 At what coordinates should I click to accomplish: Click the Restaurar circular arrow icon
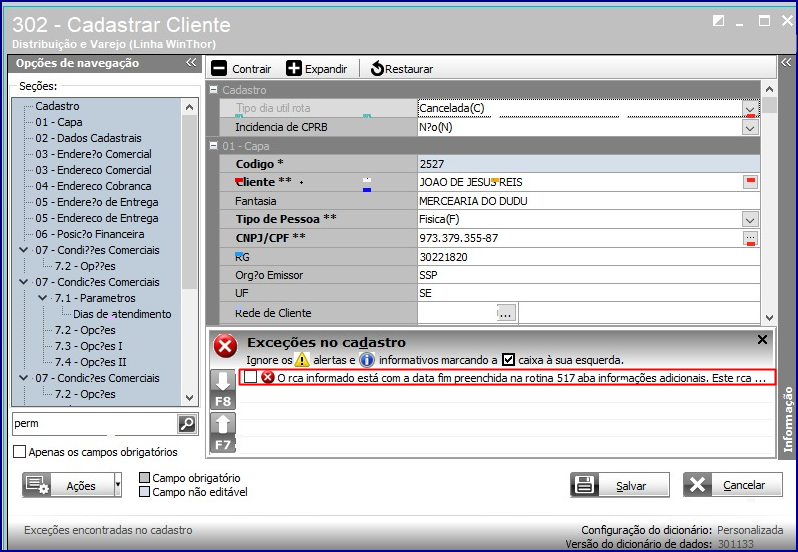tap(377, 68)
